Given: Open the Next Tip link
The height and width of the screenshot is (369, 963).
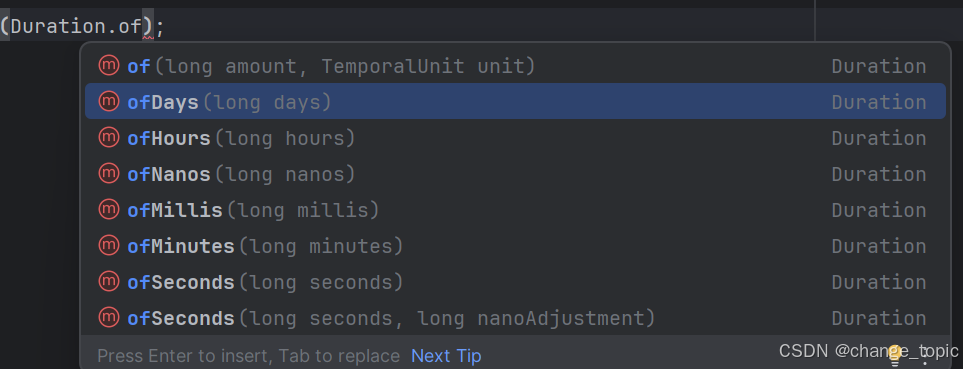Looking at the screenshot, I should pyautogui.click(x=446, y=356).
